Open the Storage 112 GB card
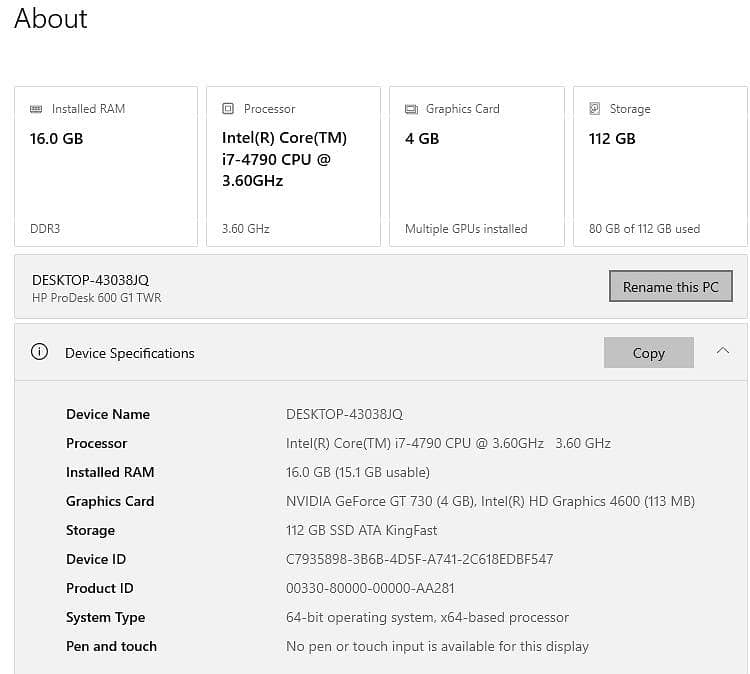750x674 pixels. pos(660,166)
